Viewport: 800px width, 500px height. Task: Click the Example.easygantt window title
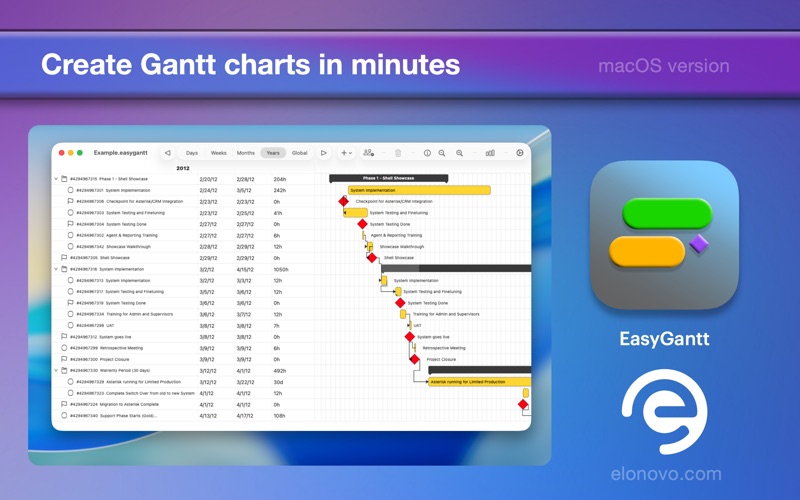click(120, 153)
